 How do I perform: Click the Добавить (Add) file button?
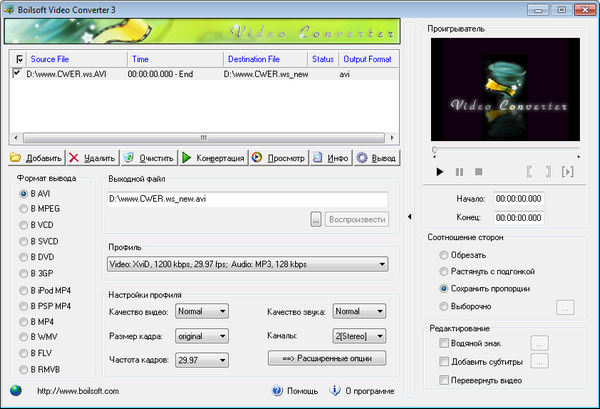click(36, 158)
